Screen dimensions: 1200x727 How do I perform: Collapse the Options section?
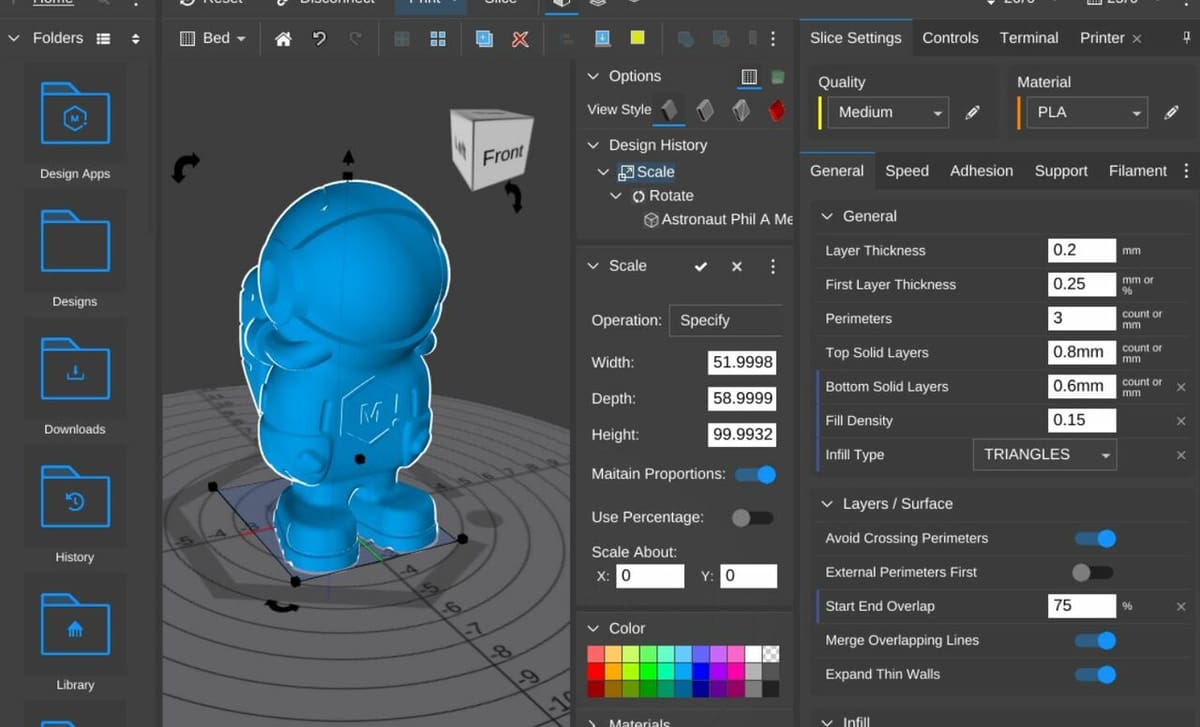pos(593,76)
